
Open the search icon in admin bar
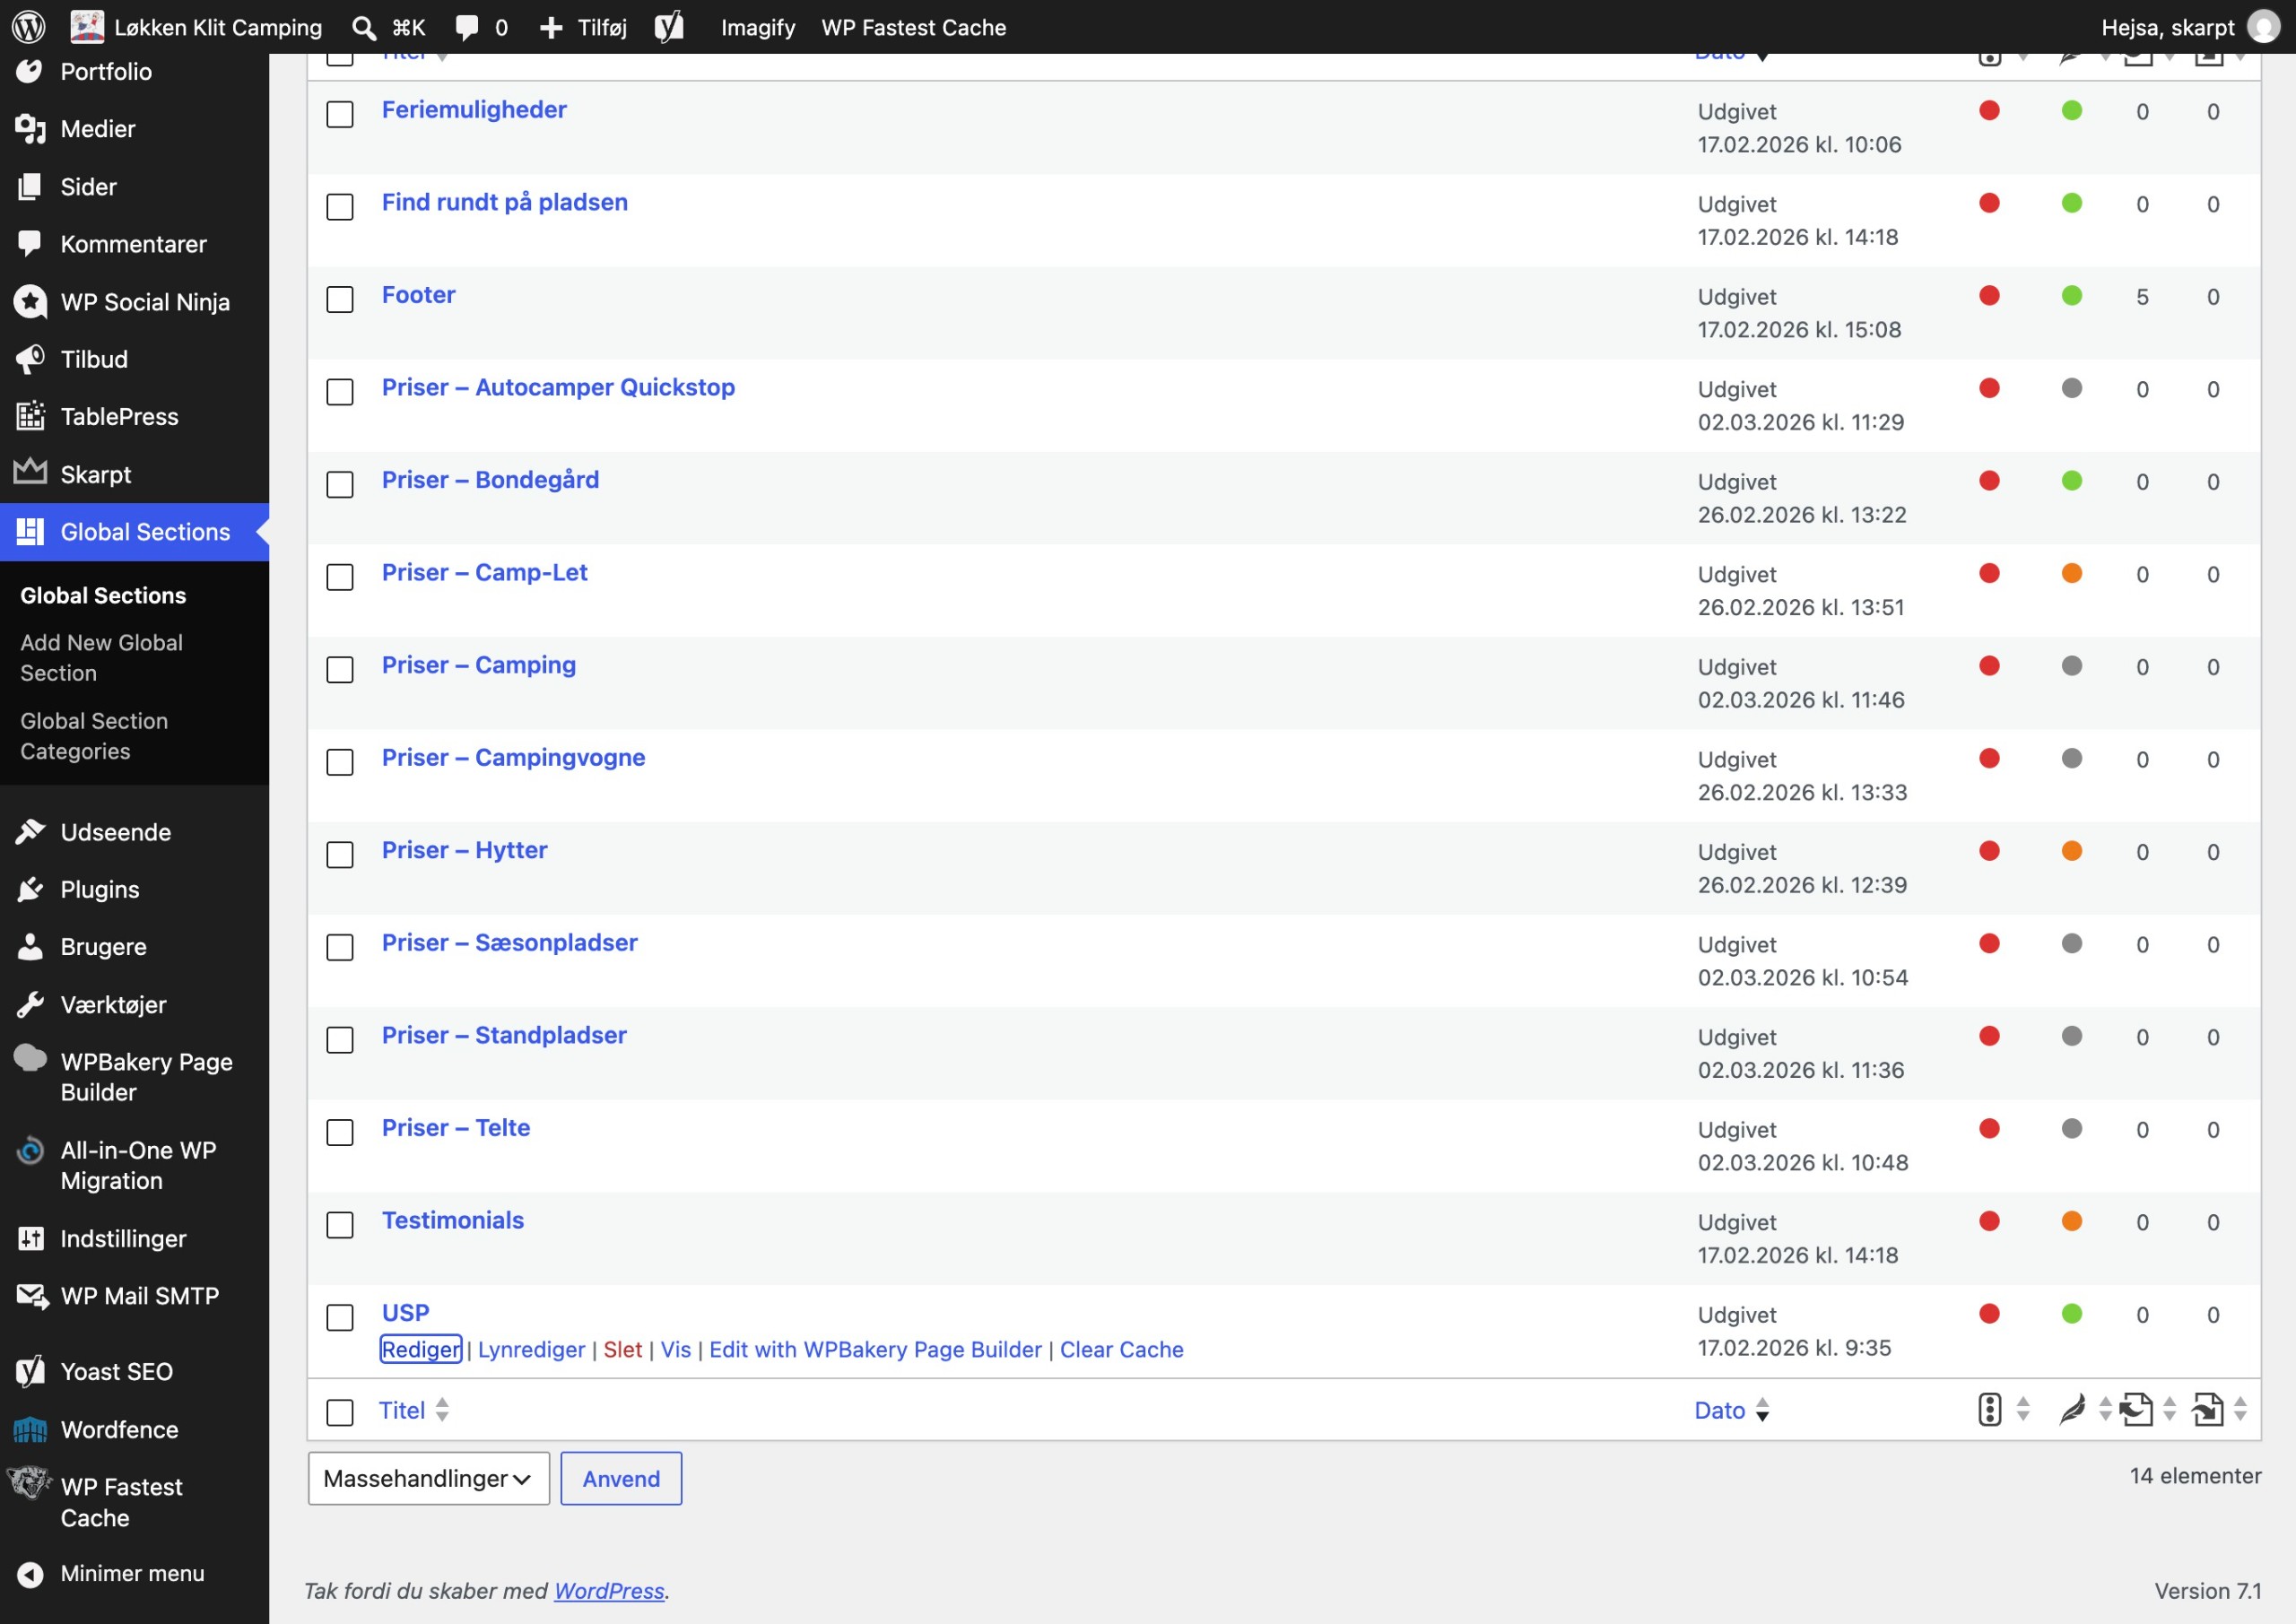(x=365, y=27)
